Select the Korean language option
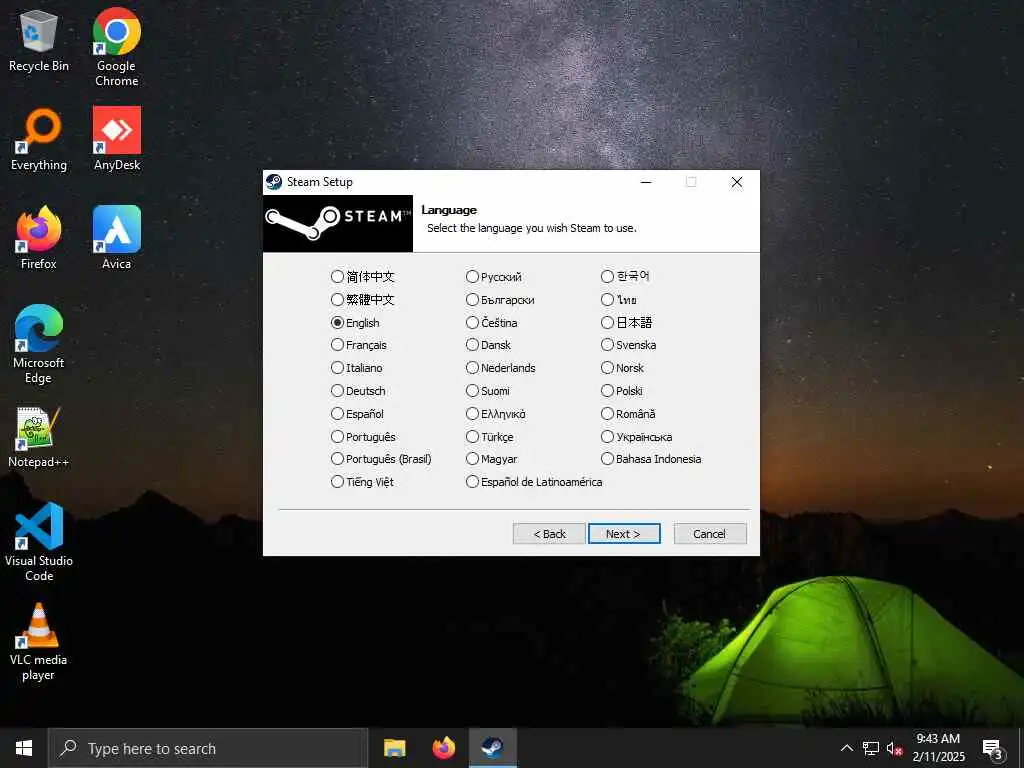This screenshot has width=1024, height=768. pyautogui.click(x=625, y=277)
